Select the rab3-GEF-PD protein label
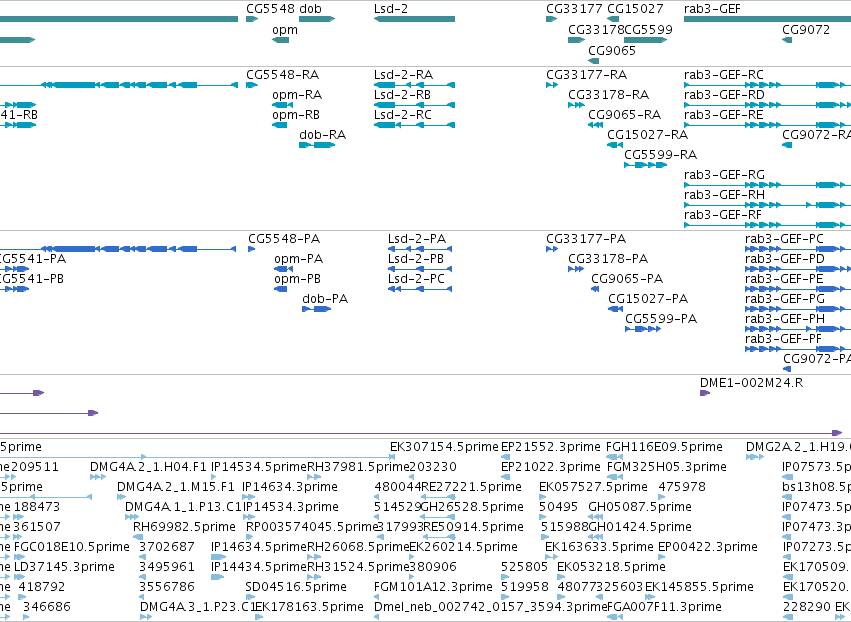Screen dimensions: 851x622 pyautogui.click(x=785, y=259)
